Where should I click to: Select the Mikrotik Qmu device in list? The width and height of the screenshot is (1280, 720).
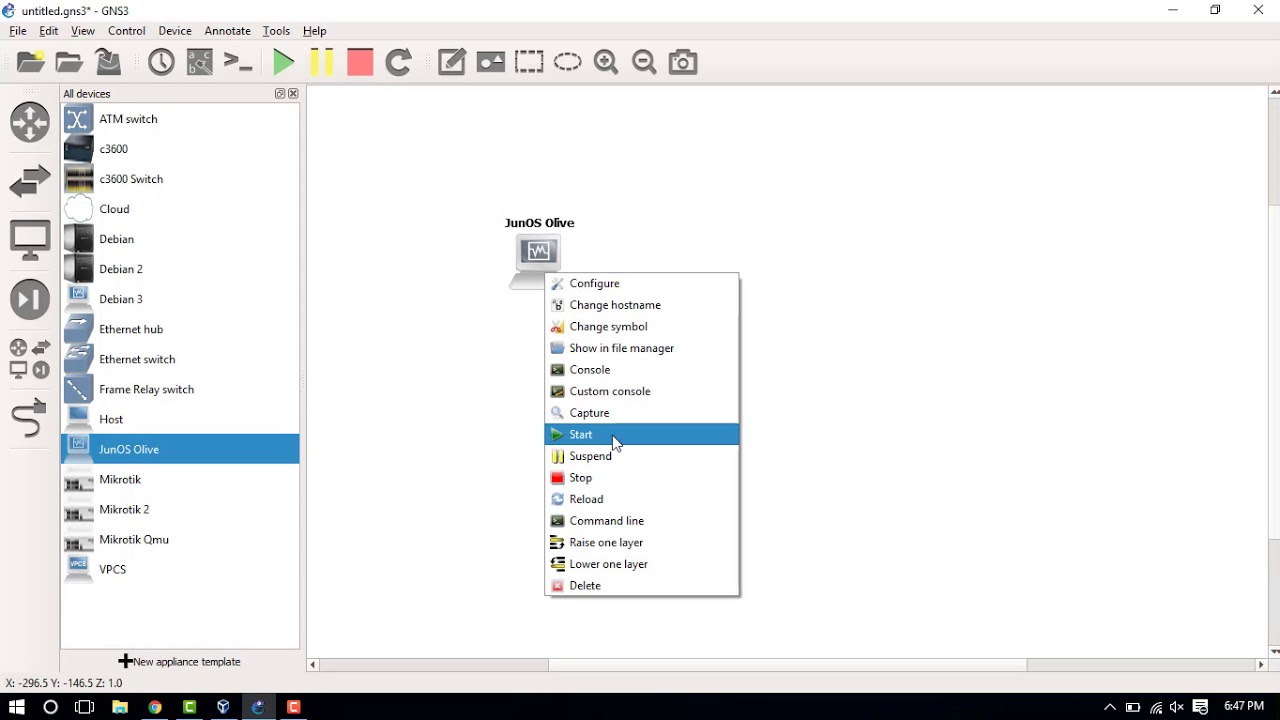click(x=134, y=540)
